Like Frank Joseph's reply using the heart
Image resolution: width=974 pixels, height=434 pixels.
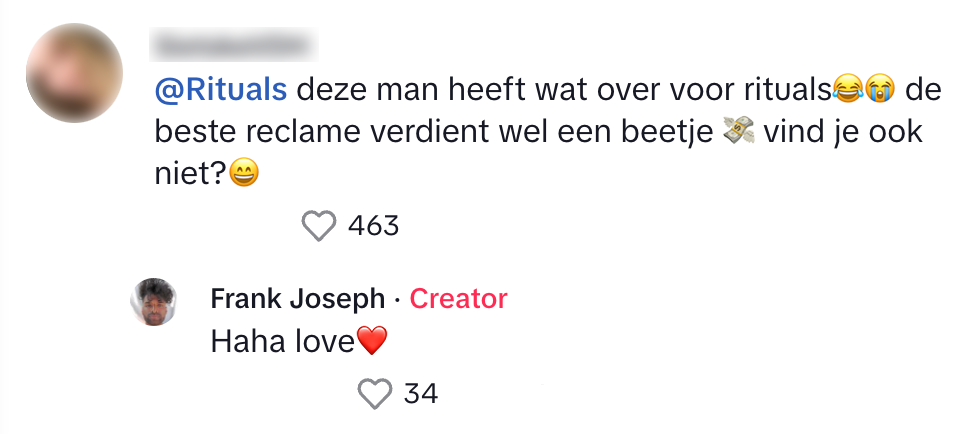pos(375,394)
